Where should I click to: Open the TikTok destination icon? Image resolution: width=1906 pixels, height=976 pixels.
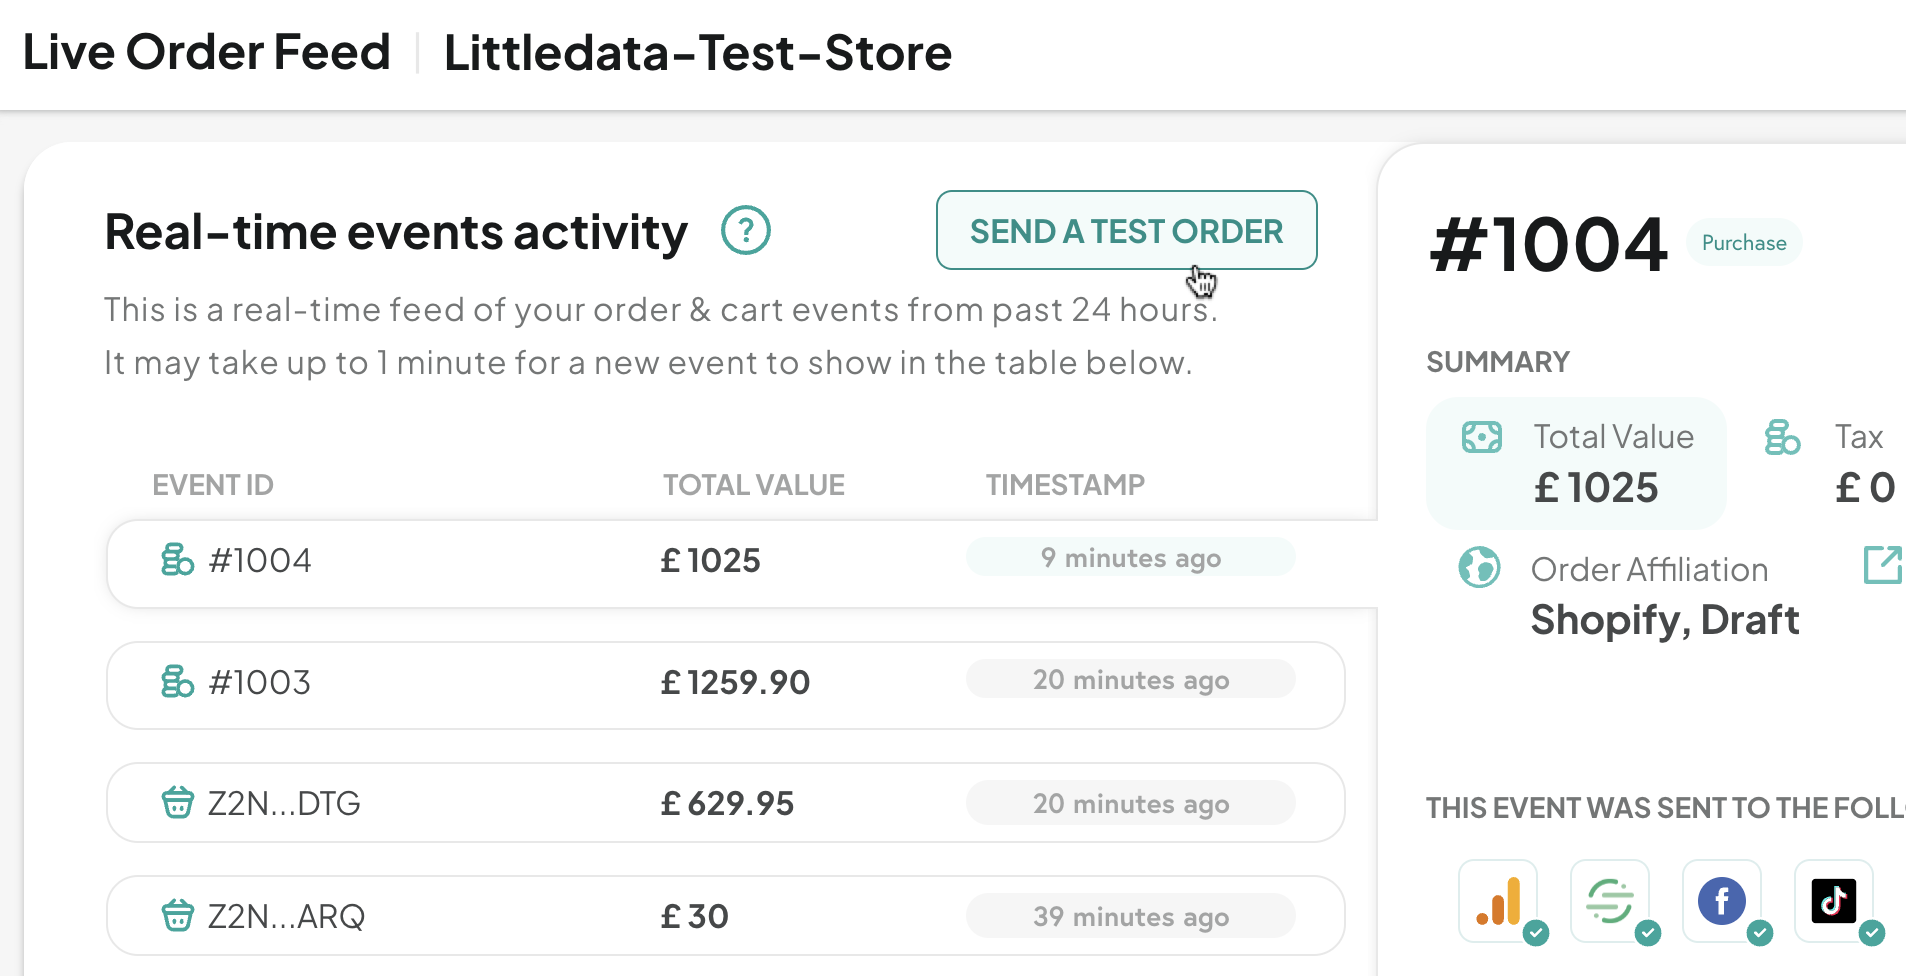[1834, 901]
